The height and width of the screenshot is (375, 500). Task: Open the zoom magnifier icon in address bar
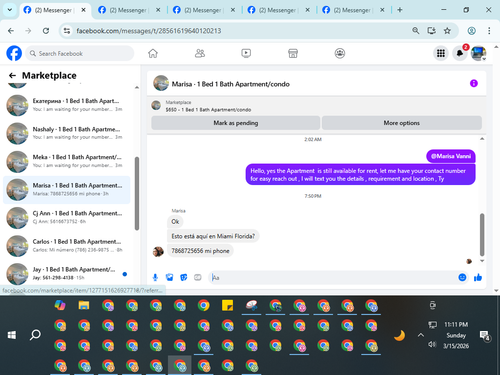click(415, 31)
